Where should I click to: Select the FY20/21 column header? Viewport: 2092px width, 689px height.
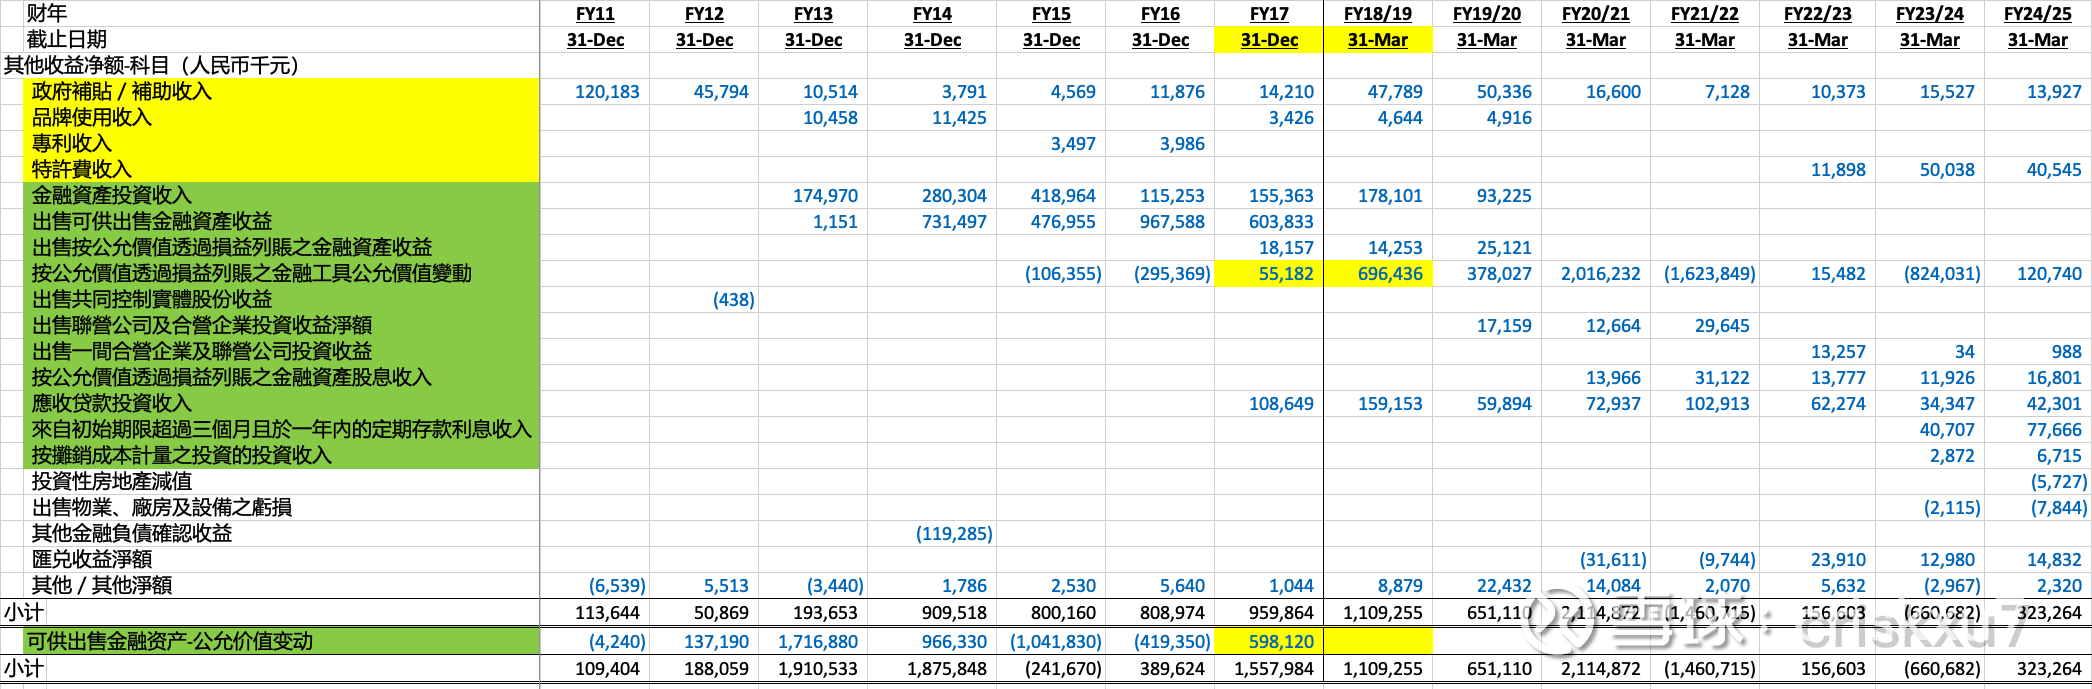pyautogui.click(x=1596, y=14)
